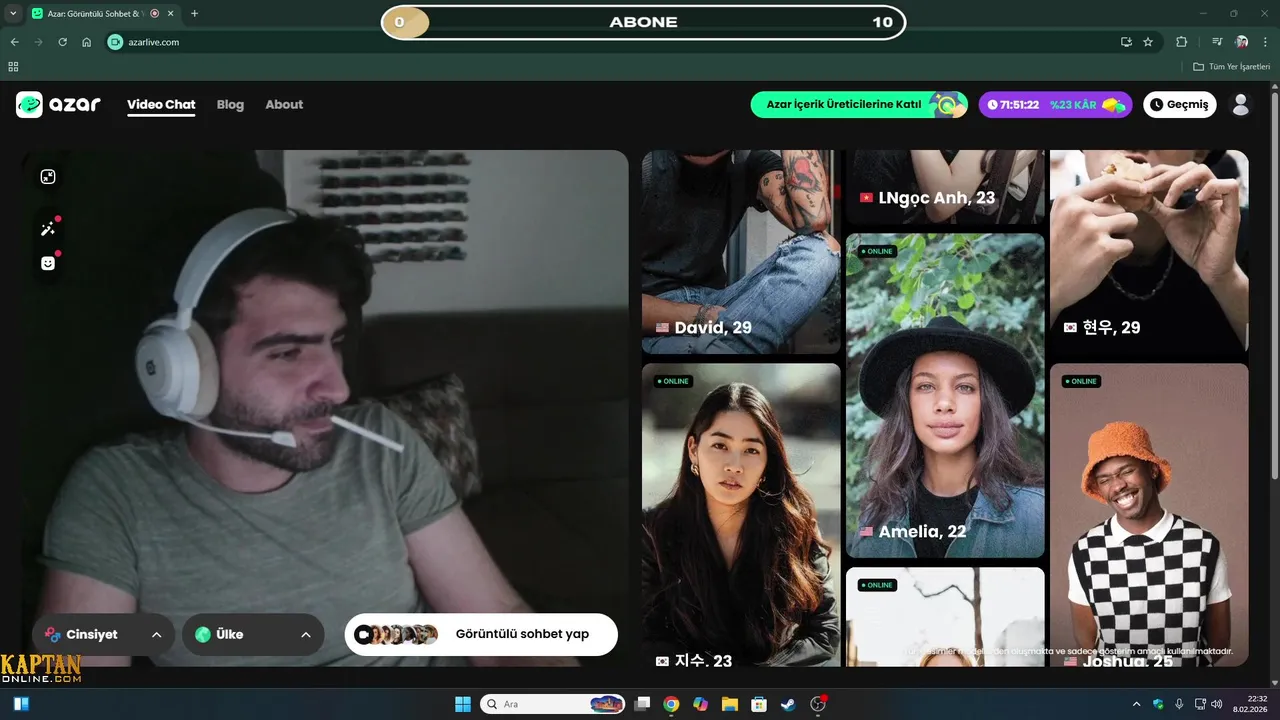Go to the Blog page
Viewport: 1280px width, 720px height.
[230, 104]
